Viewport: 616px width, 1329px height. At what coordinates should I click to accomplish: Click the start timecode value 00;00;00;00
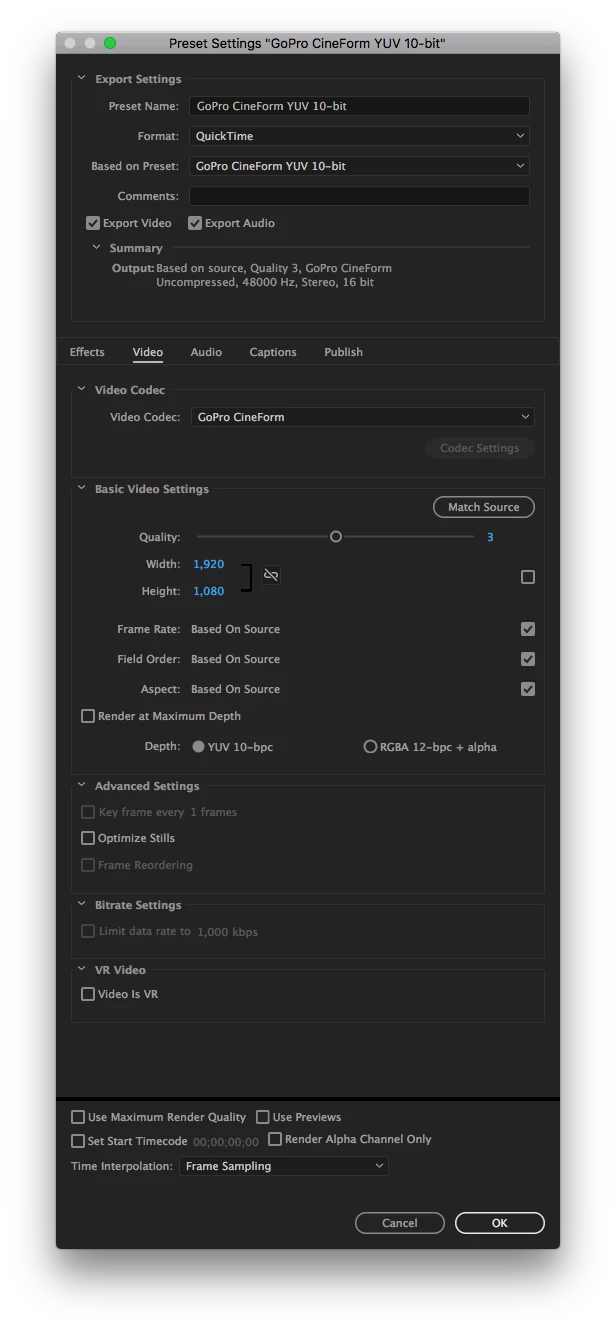point(225,1142)
